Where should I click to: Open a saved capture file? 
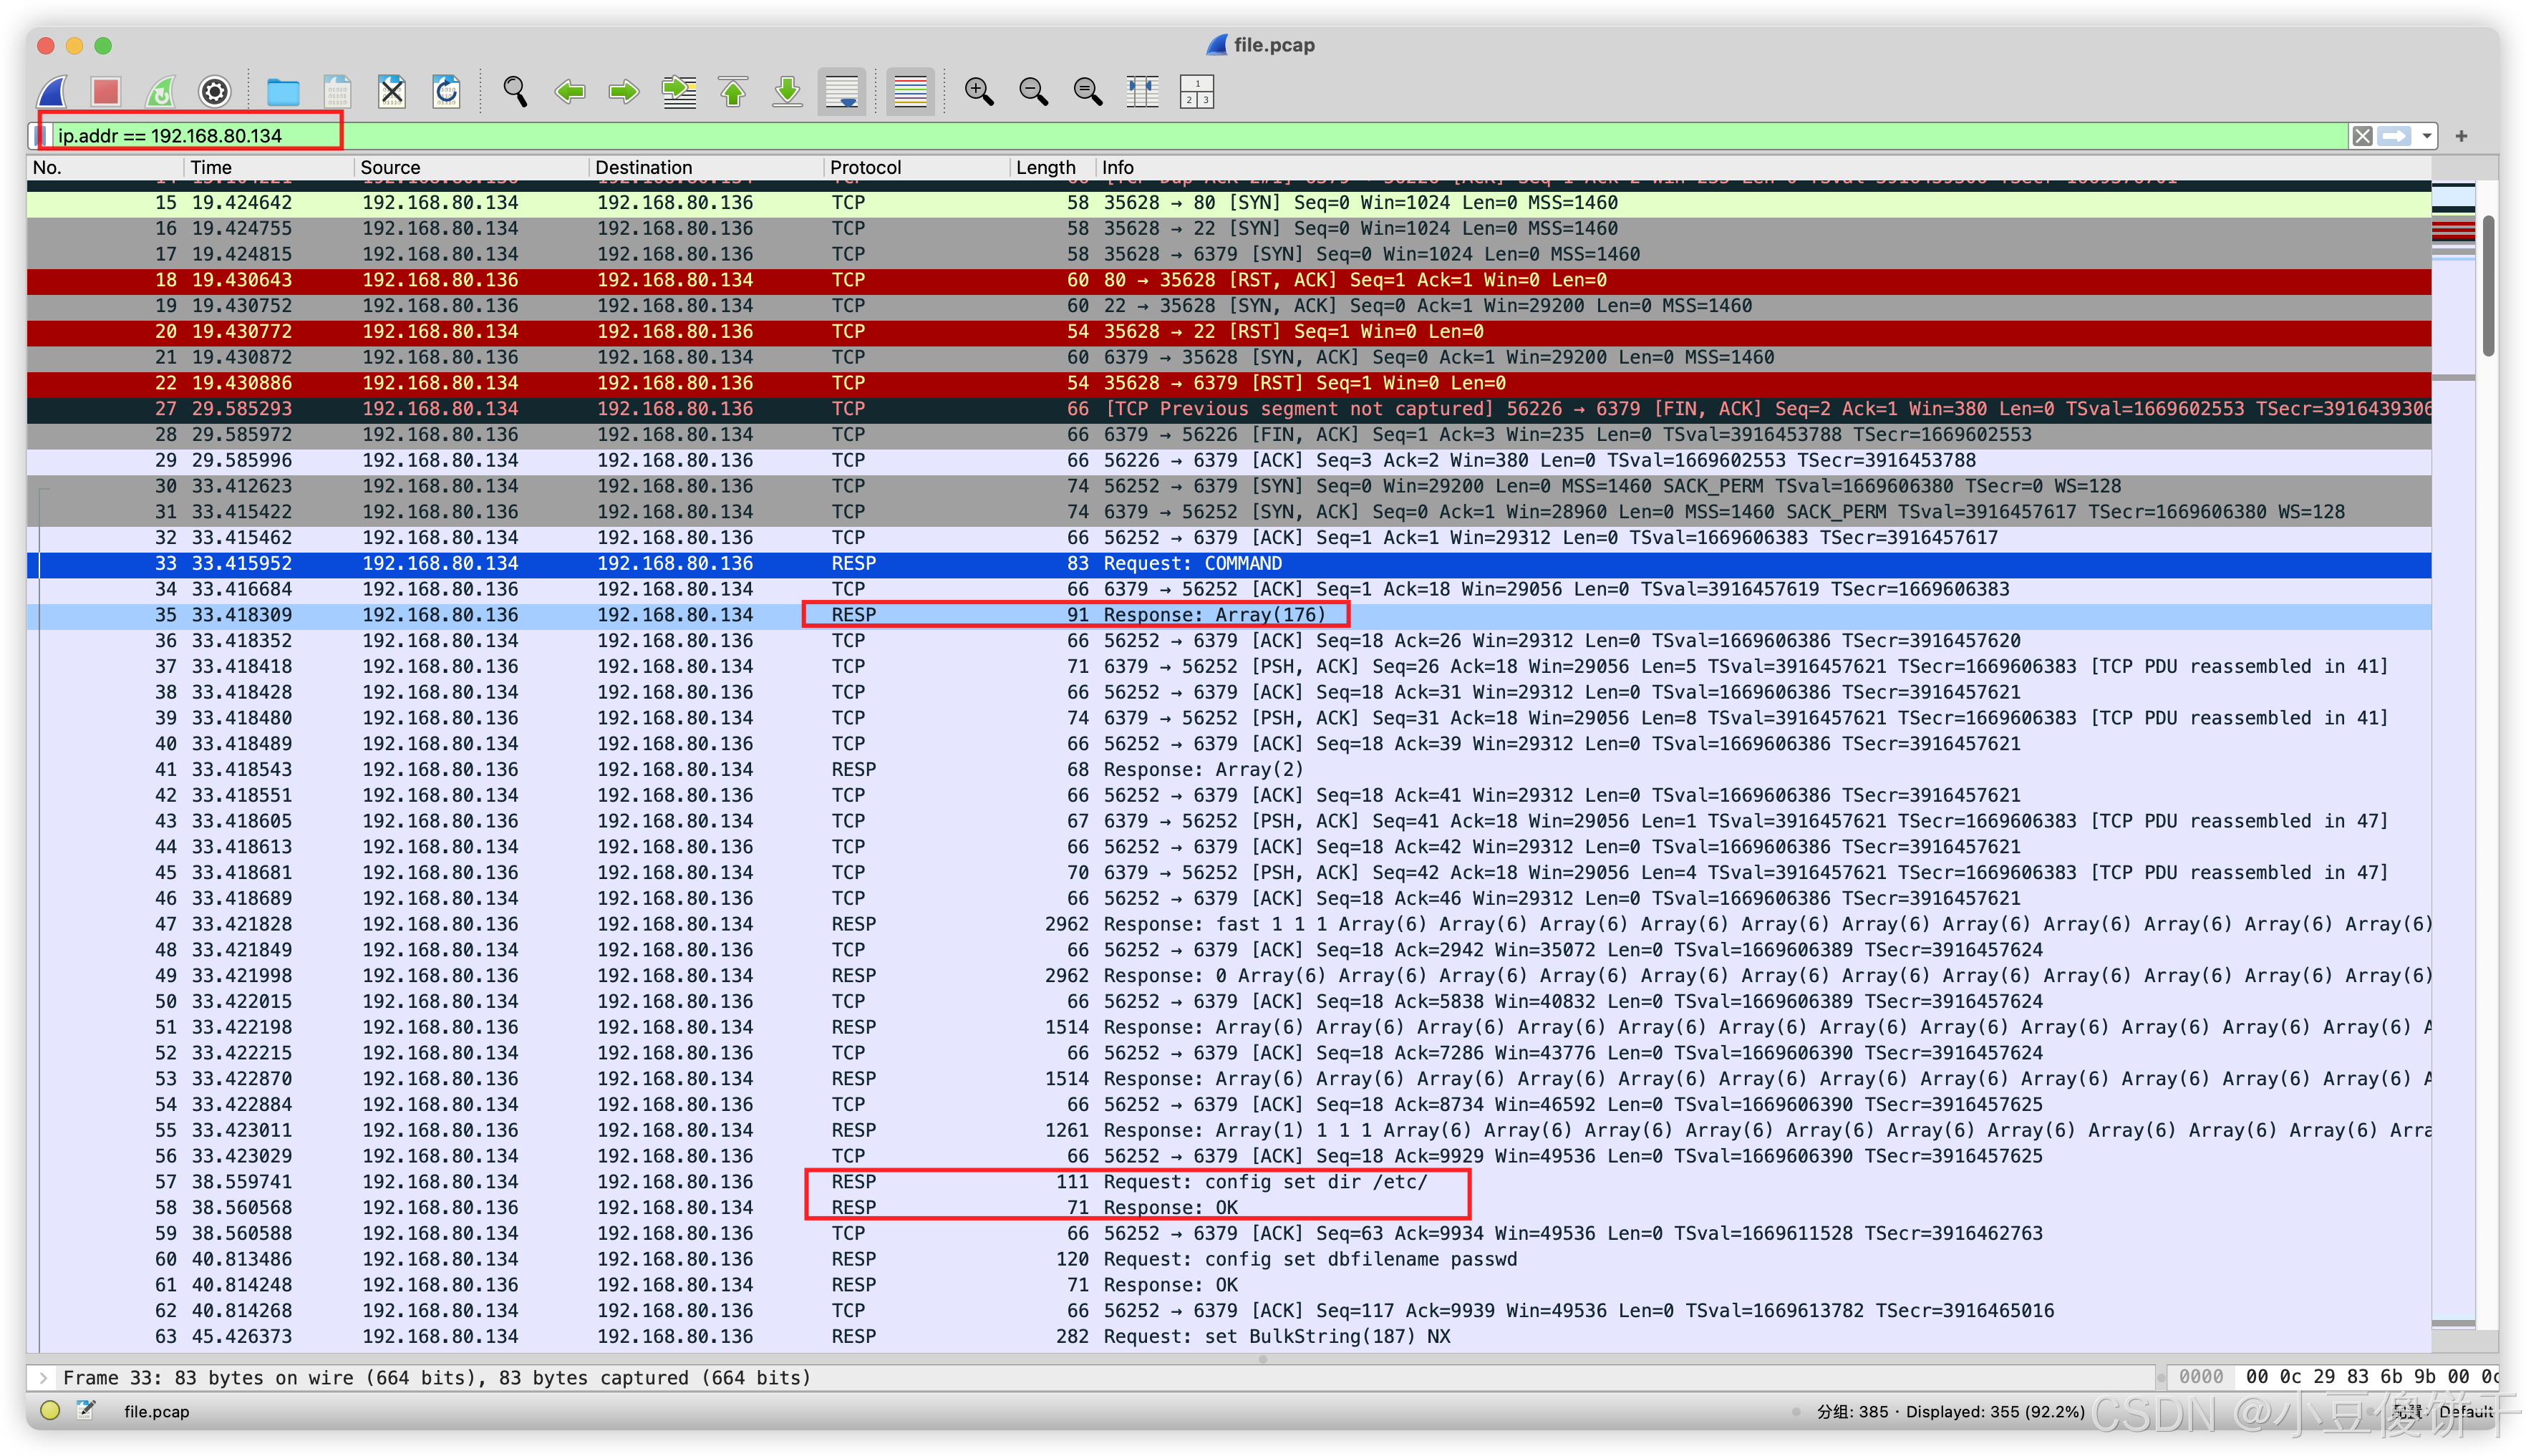coord(284,91)
